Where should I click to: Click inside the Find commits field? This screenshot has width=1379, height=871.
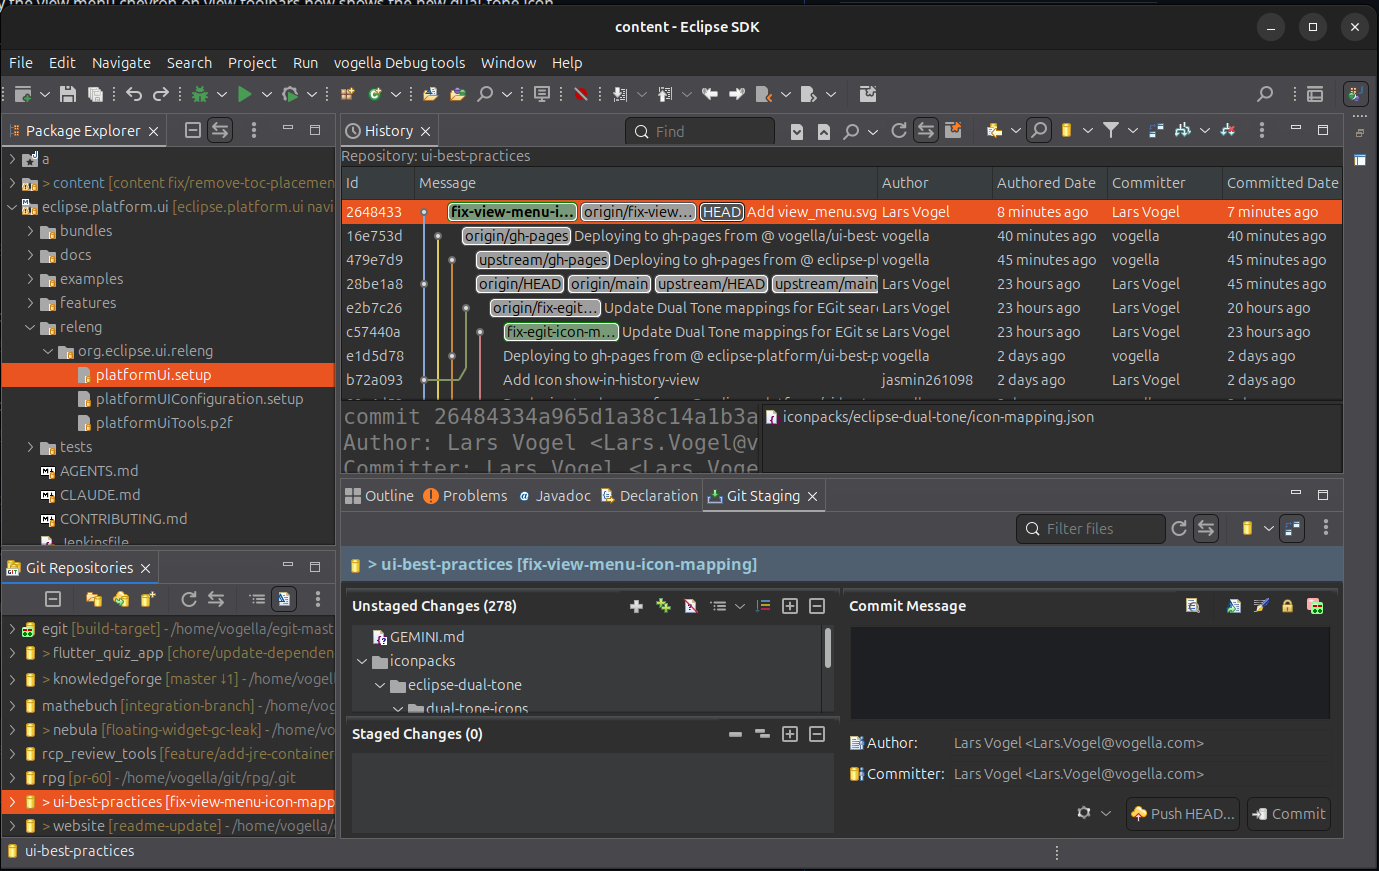pos(700,130)
